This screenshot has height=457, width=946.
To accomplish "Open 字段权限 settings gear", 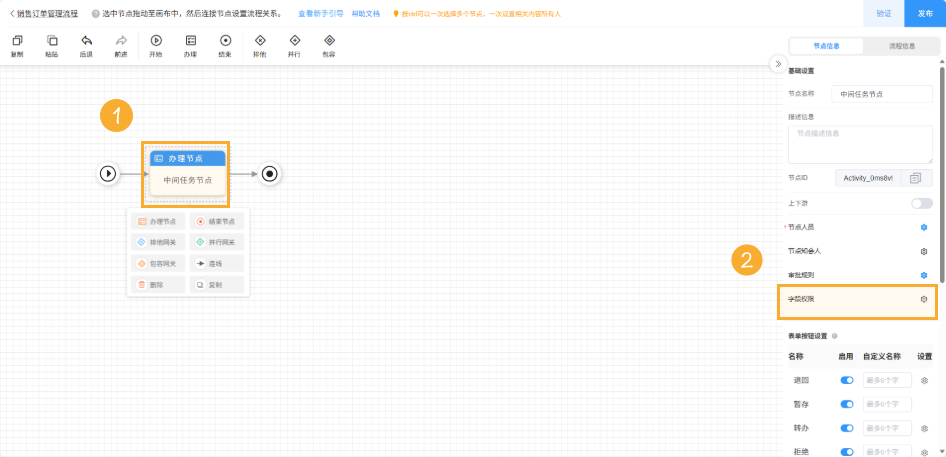I will (x=923, y=299).
